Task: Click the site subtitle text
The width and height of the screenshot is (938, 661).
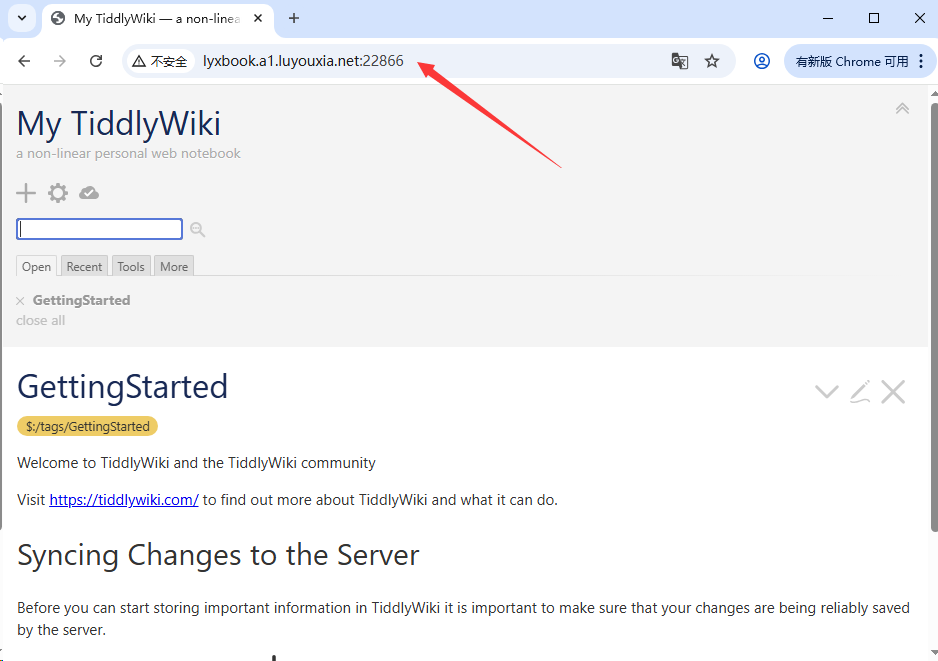Action: click(x=129, y=154)
